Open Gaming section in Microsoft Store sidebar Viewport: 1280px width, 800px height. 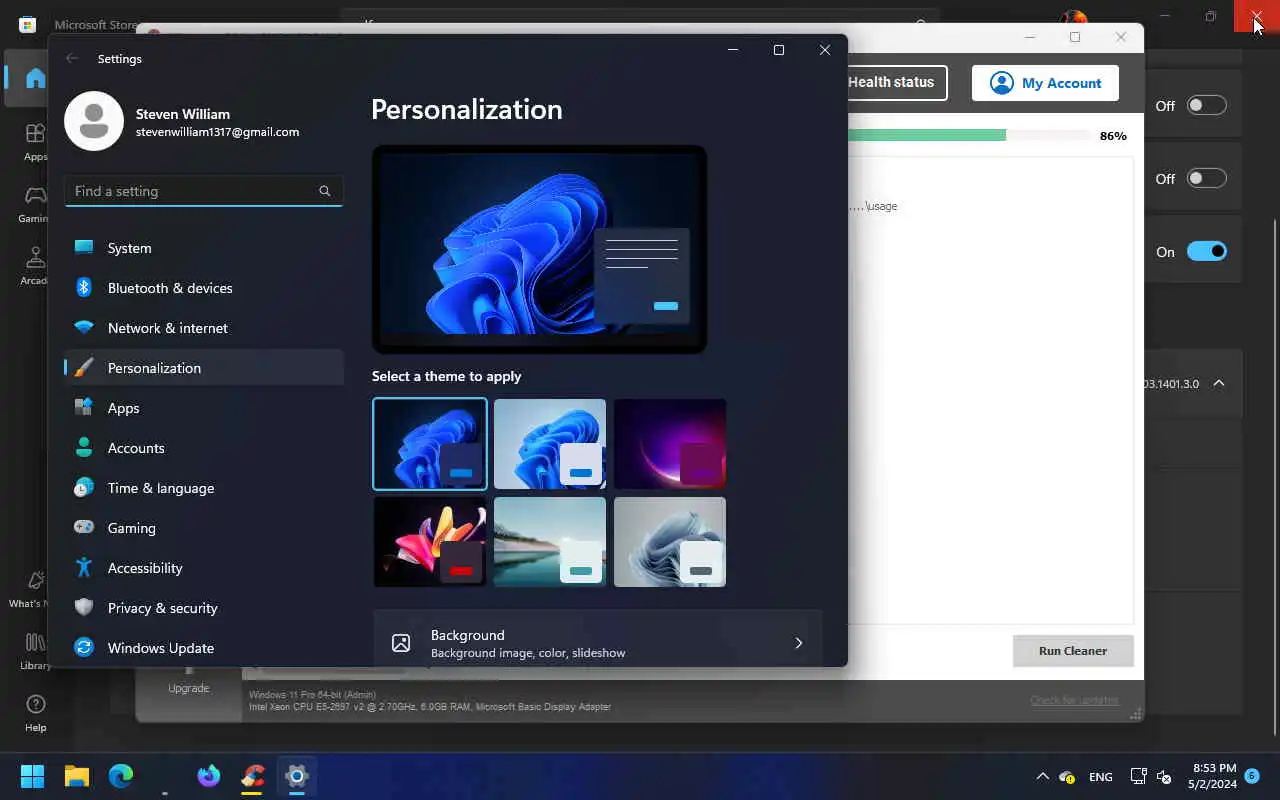click(35, 204)
